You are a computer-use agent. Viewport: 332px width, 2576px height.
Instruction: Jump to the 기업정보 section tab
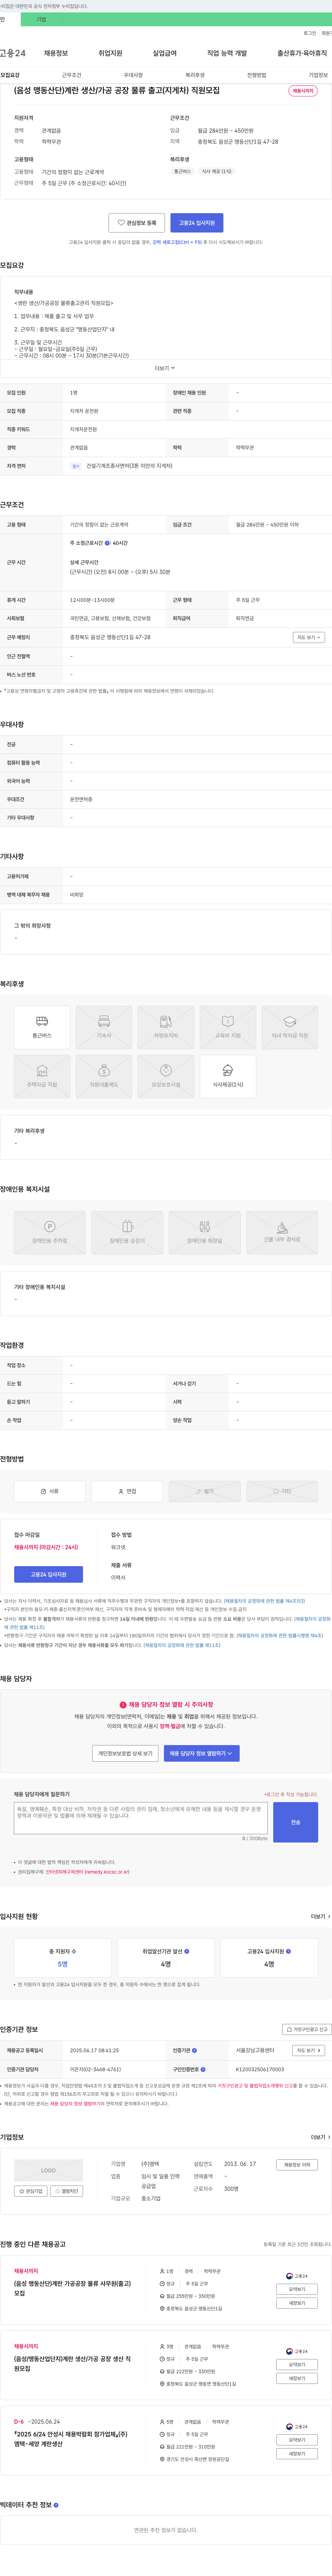point(318,75)
